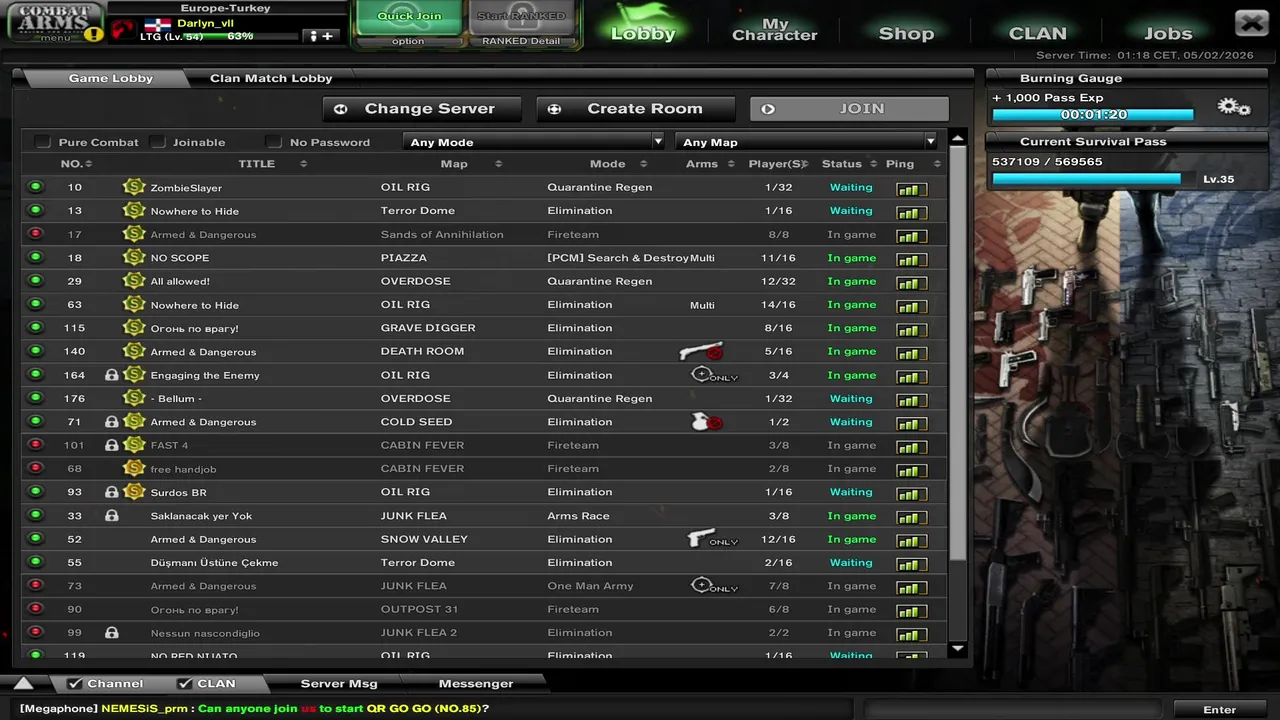Screen dimensions: 1280x720
Task: Switch to Server Msg chat tab
Action: point(339,684)
